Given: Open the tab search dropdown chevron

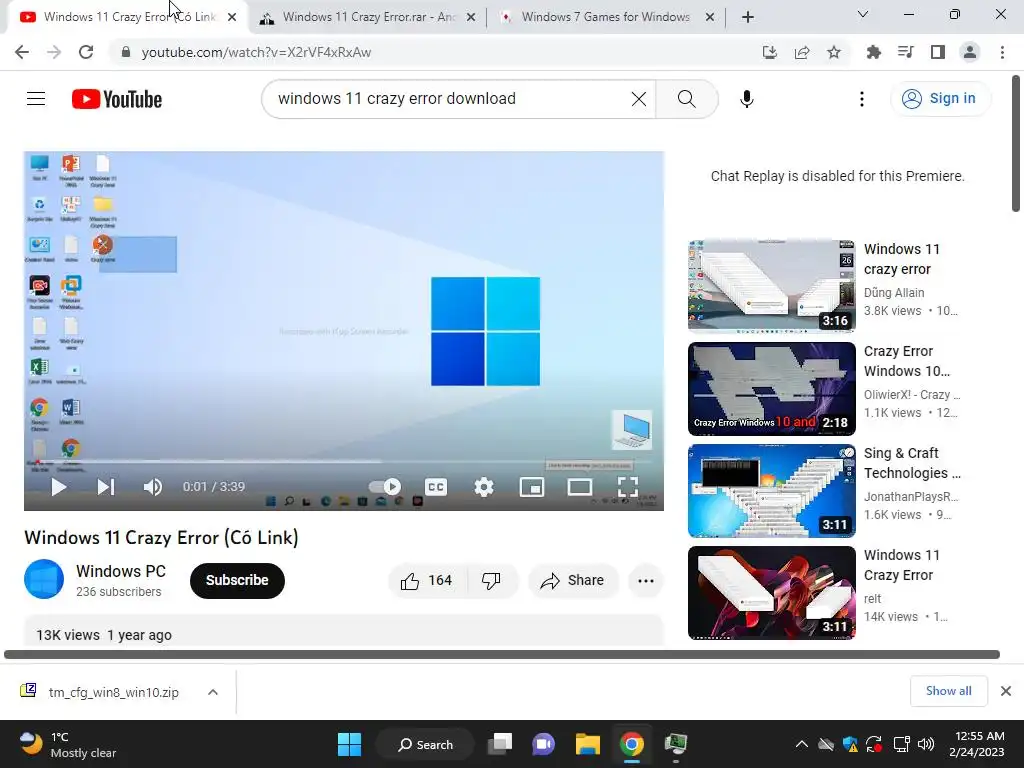Looking at the screenshot, I should click(863, 14).
